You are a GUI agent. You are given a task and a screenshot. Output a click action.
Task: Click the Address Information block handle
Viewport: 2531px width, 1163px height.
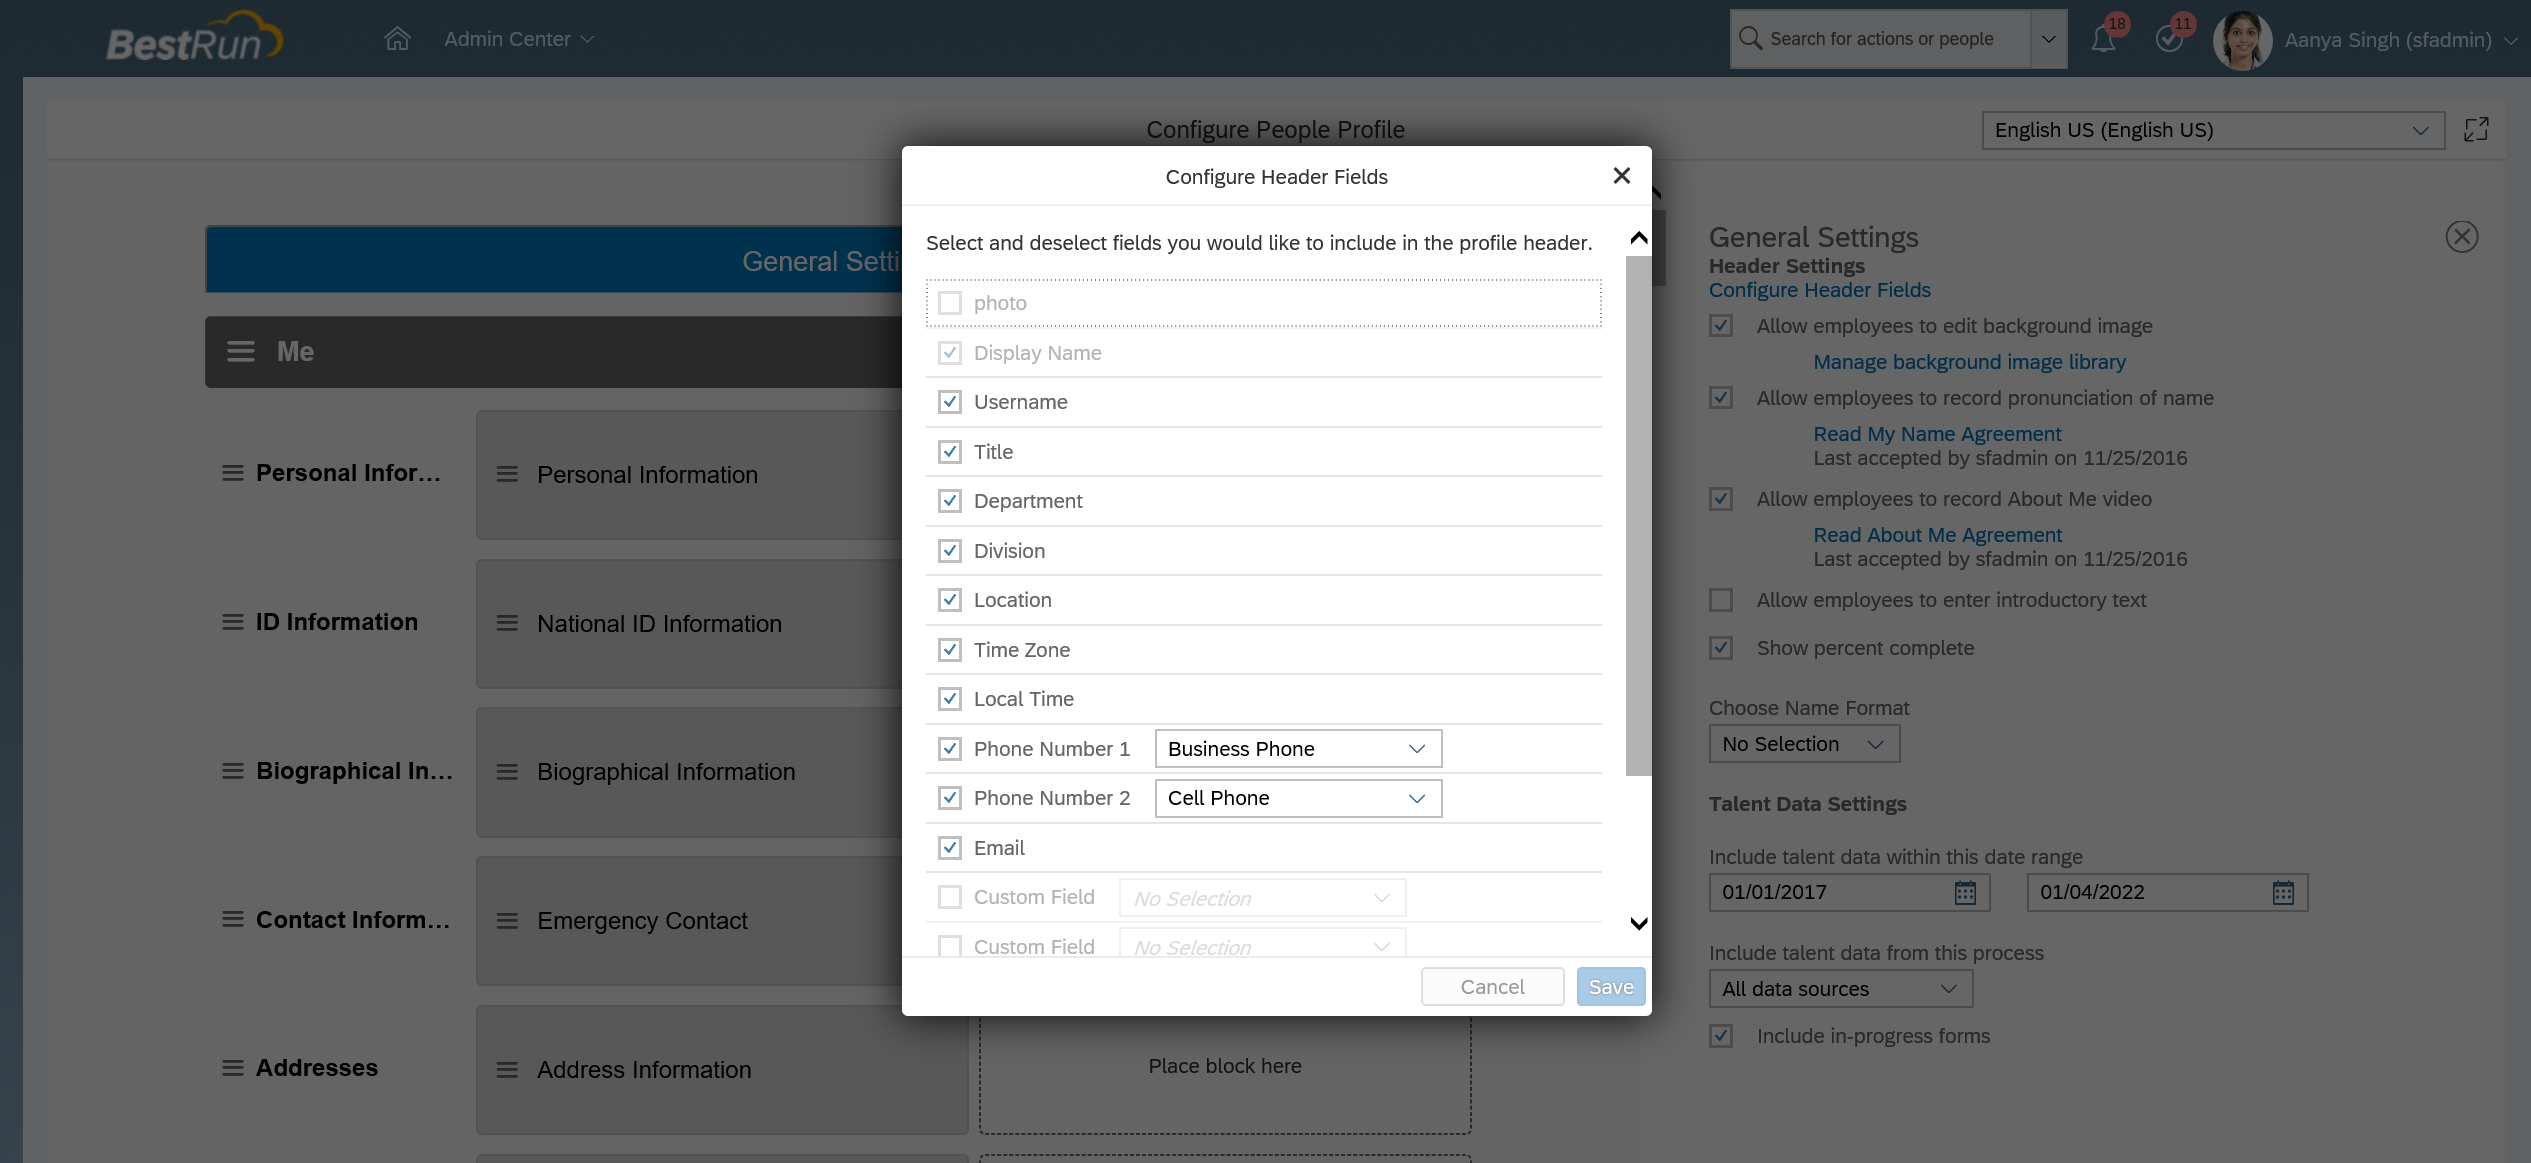[507, 1070]
